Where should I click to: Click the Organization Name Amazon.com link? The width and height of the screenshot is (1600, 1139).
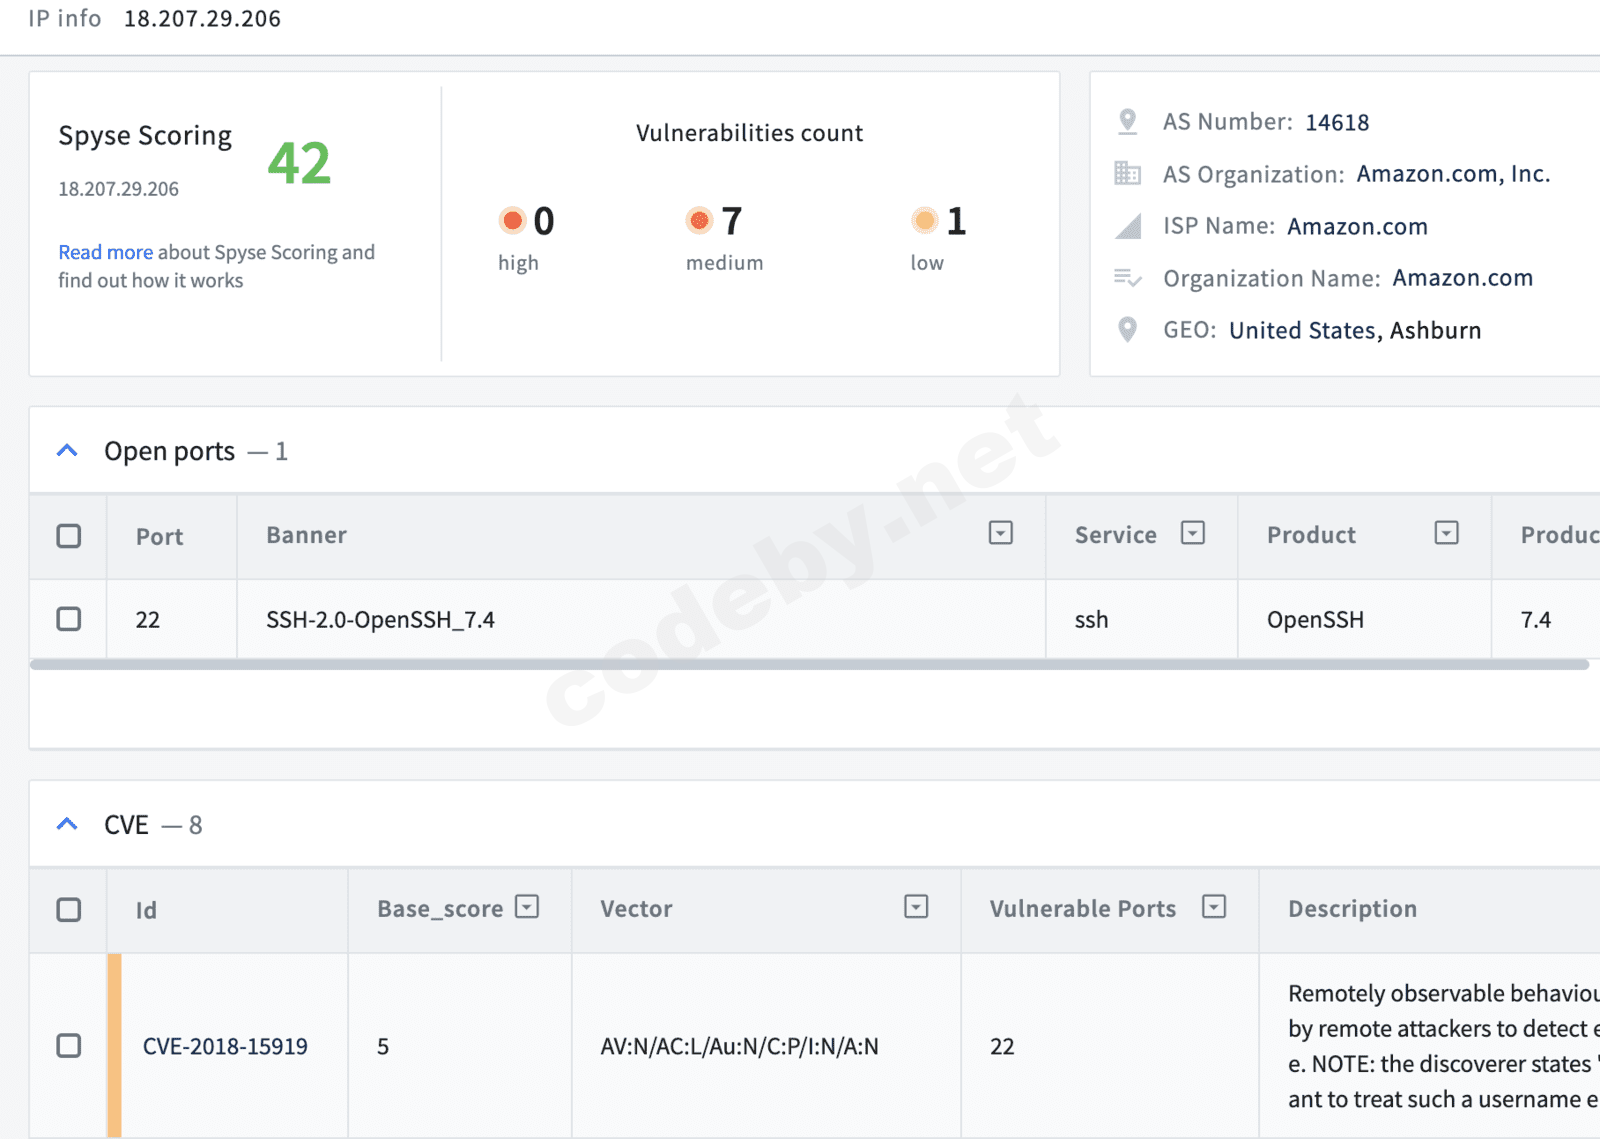pos(1462,278)
